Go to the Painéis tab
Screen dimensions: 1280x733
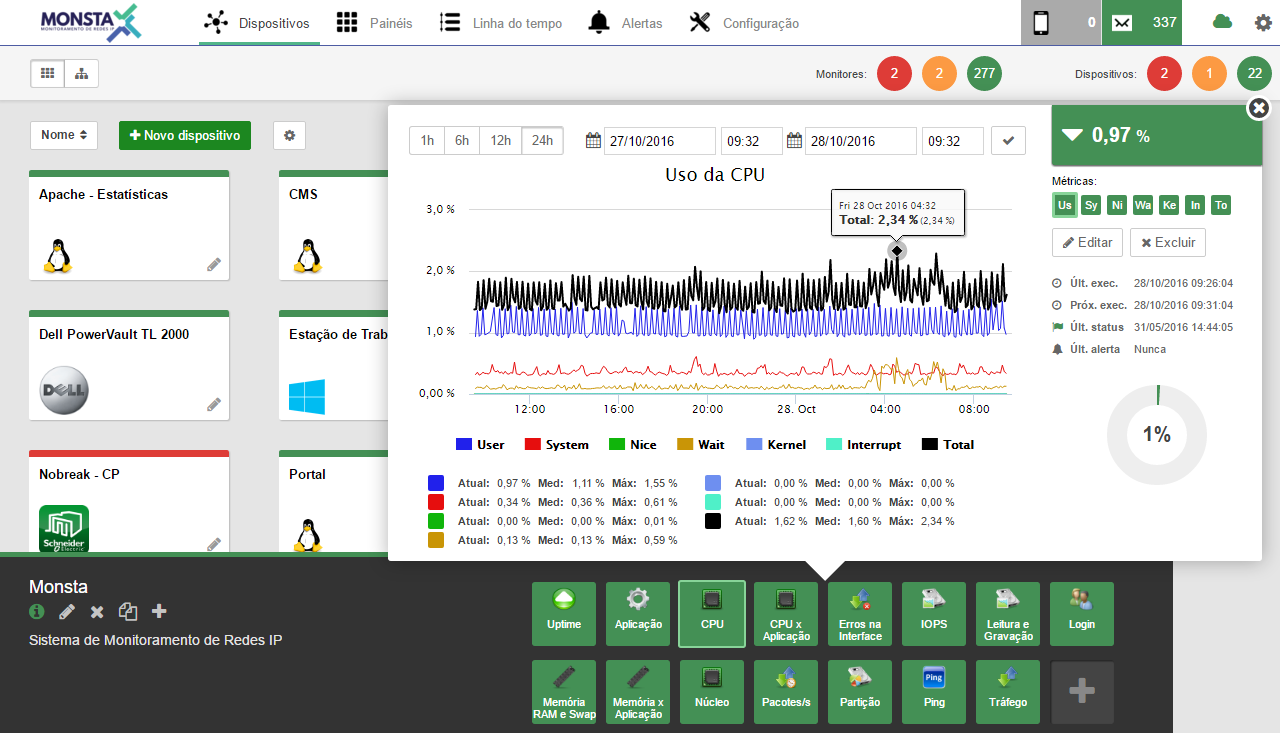coord(375,23)
